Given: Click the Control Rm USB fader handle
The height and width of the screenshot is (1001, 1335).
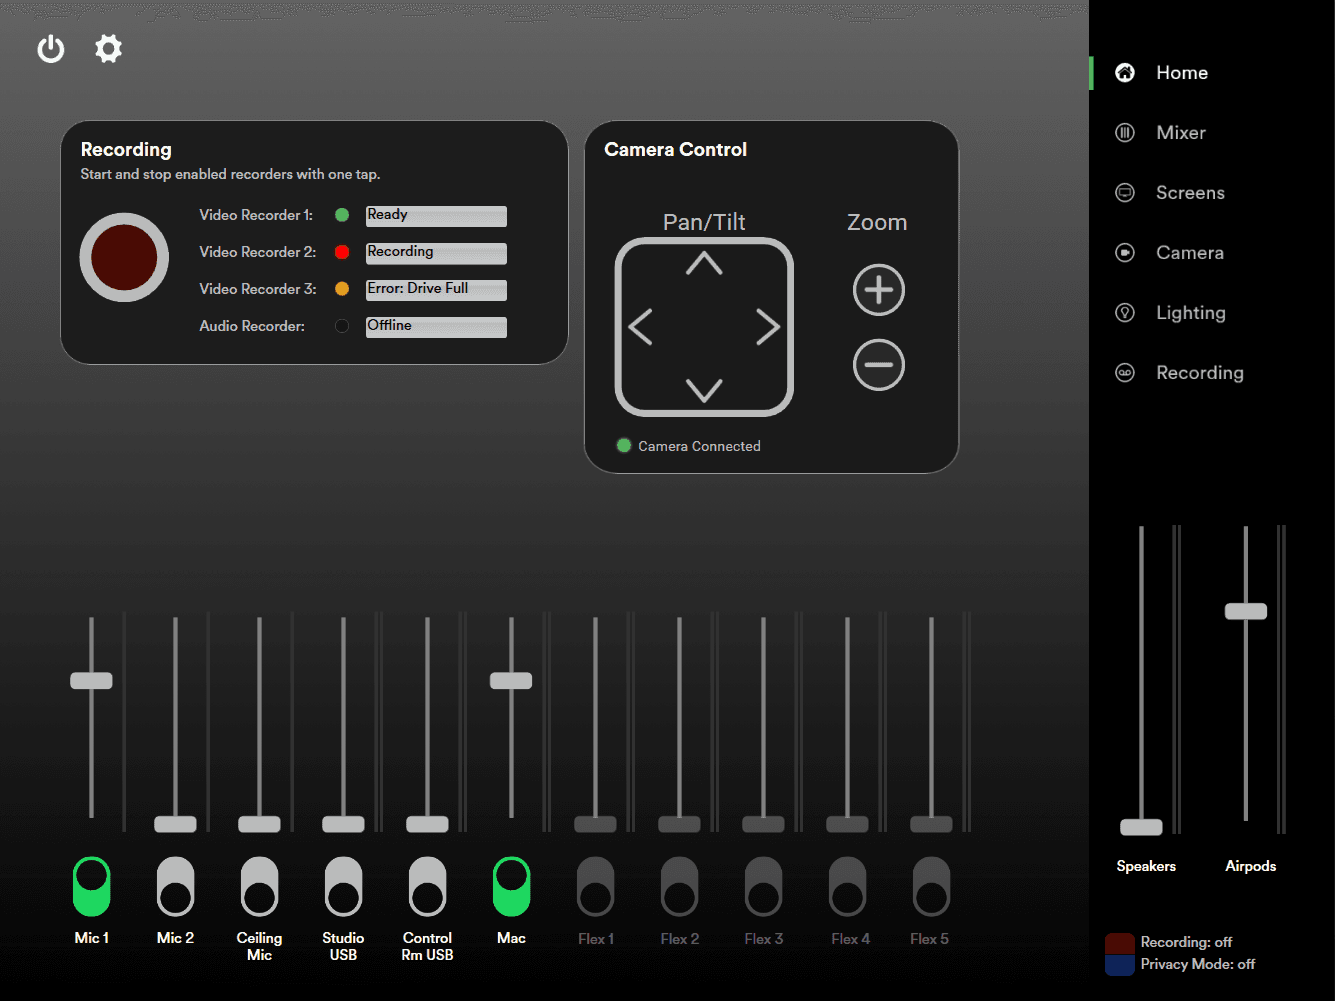Looking at the screenshot, I should 427,824.
